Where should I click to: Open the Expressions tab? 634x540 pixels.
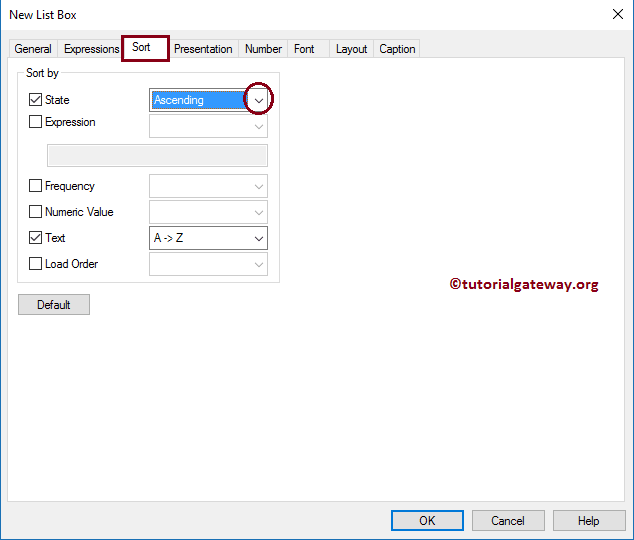pos(91,49)
